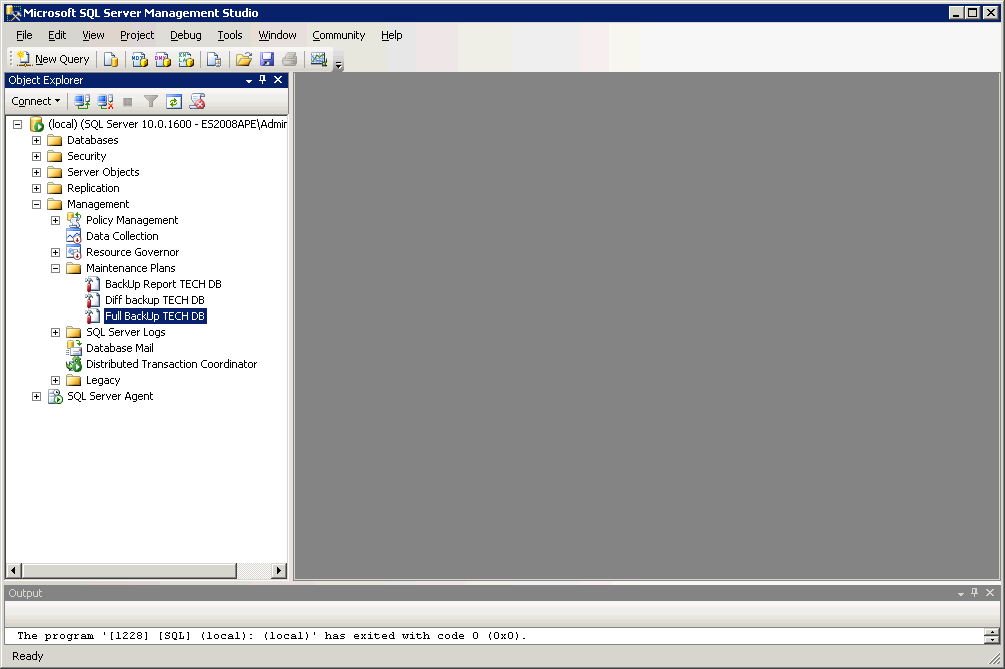
Task: Expand the Replication folder
Action: click(37, 188)
